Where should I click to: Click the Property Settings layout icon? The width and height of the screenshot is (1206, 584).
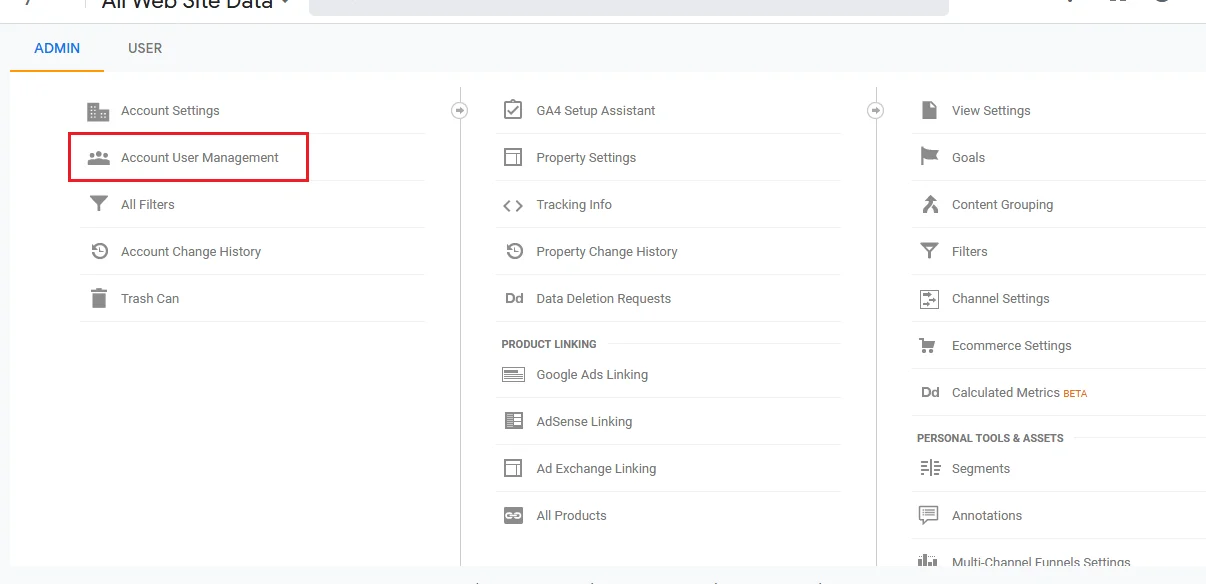[513, 158]
